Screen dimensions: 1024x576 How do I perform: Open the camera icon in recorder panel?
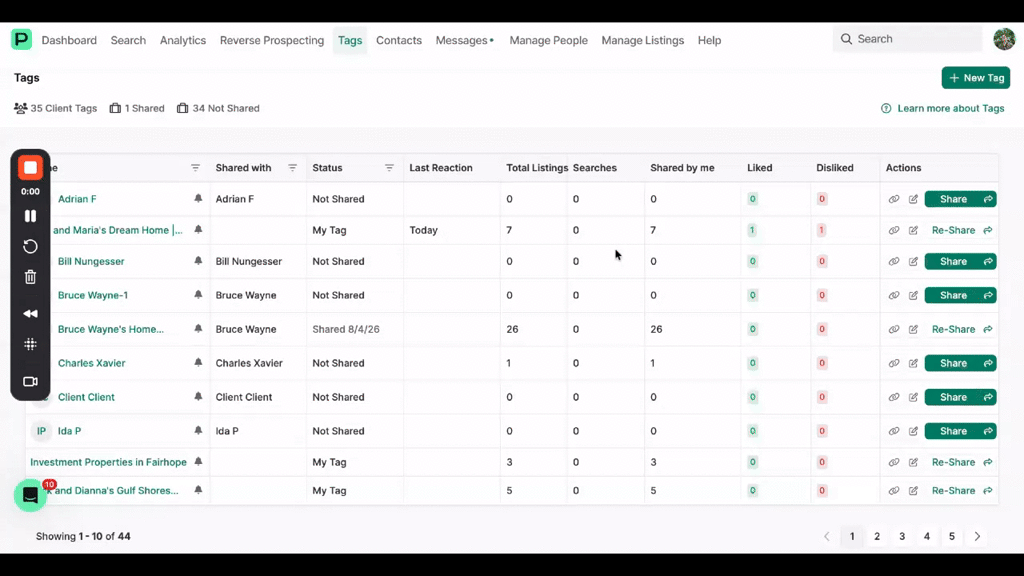tap(30, 381)
